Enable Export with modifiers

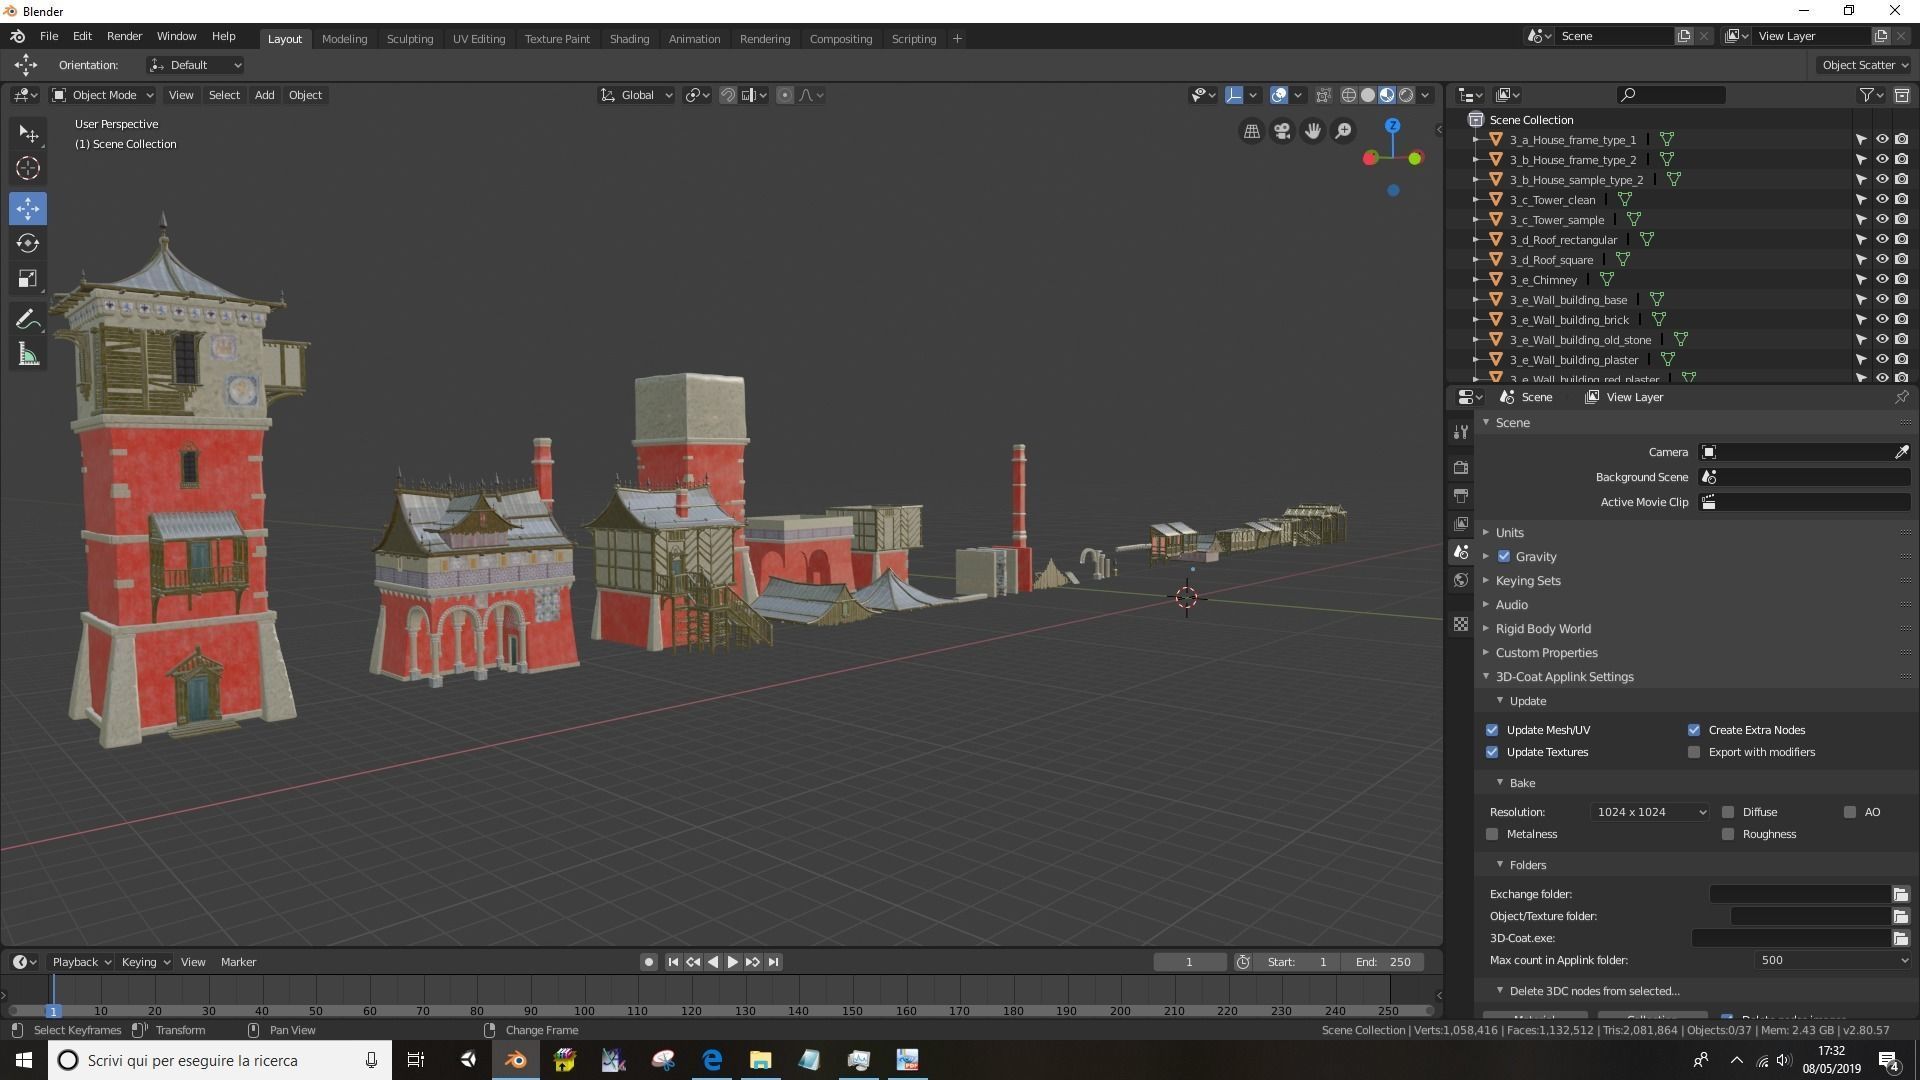[1694, 752]
